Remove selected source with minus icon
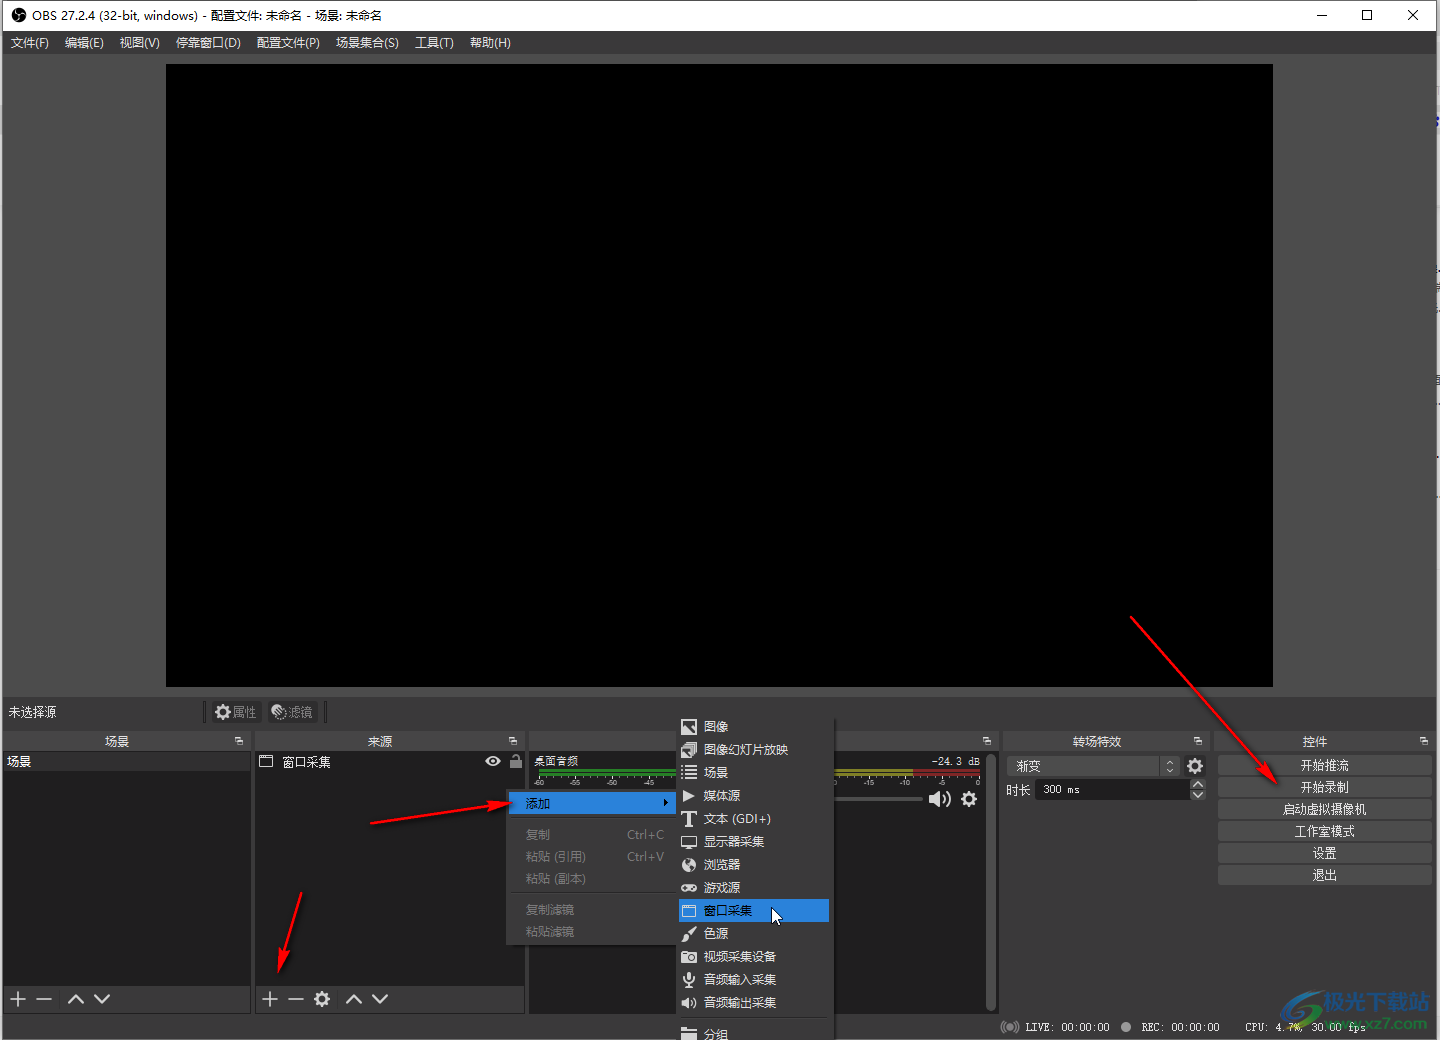 [296, 999]
